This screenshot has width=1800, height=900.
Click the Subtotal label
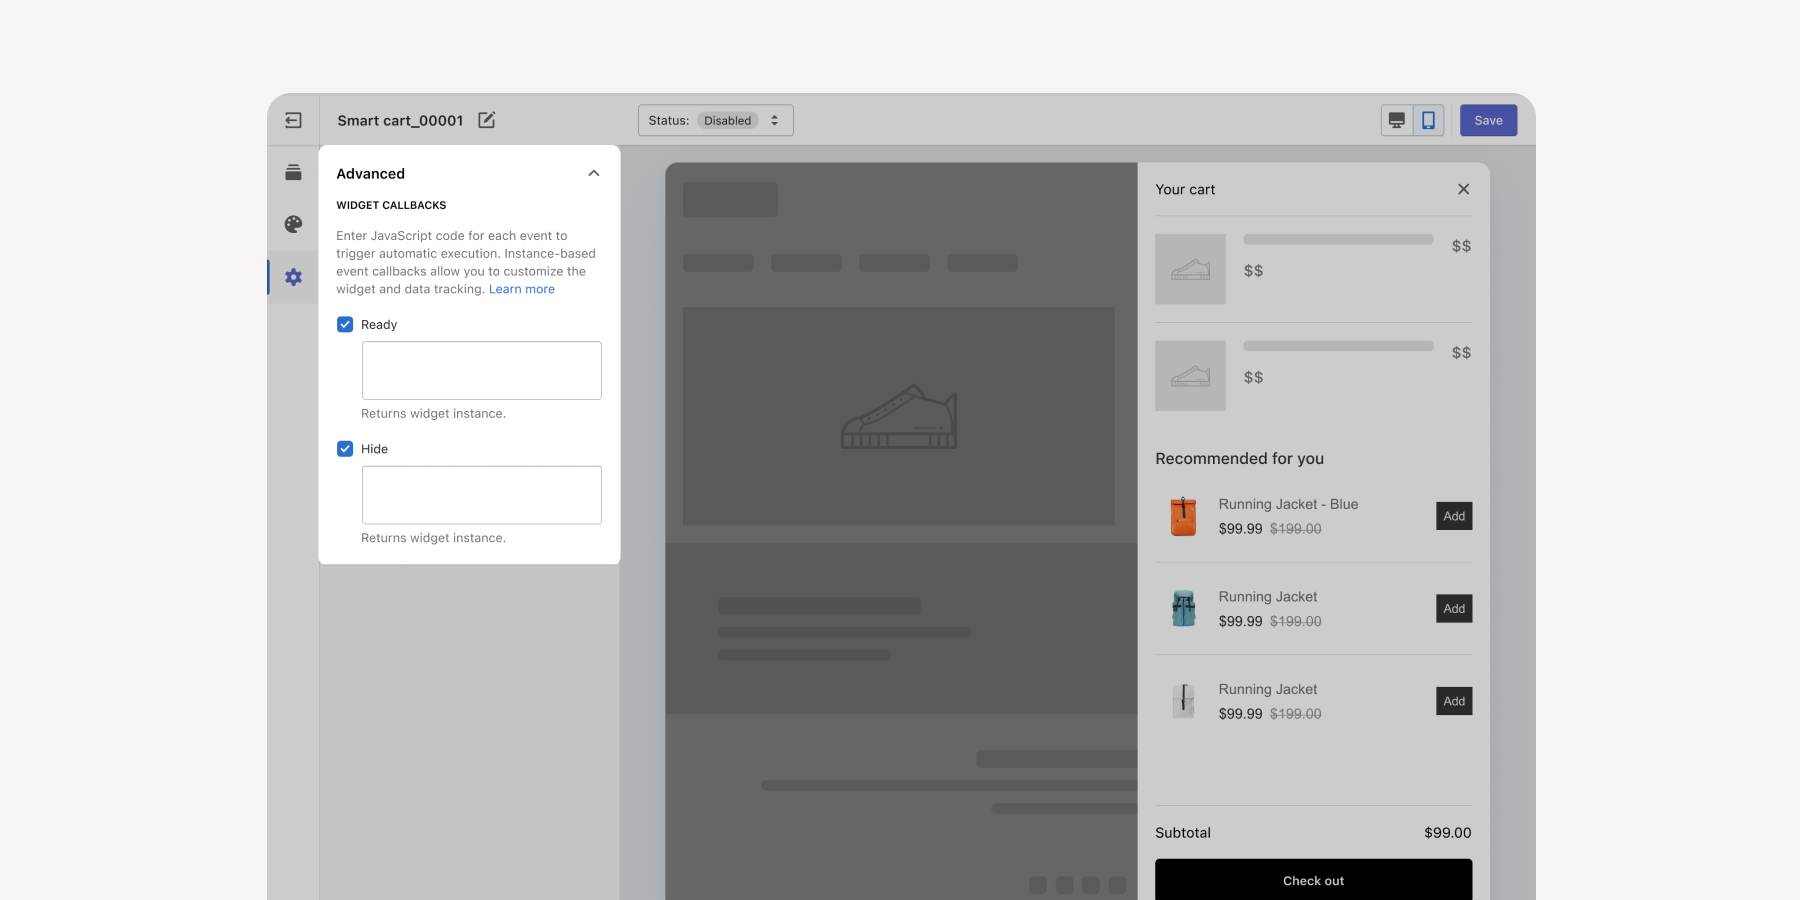coord(1183,833)
